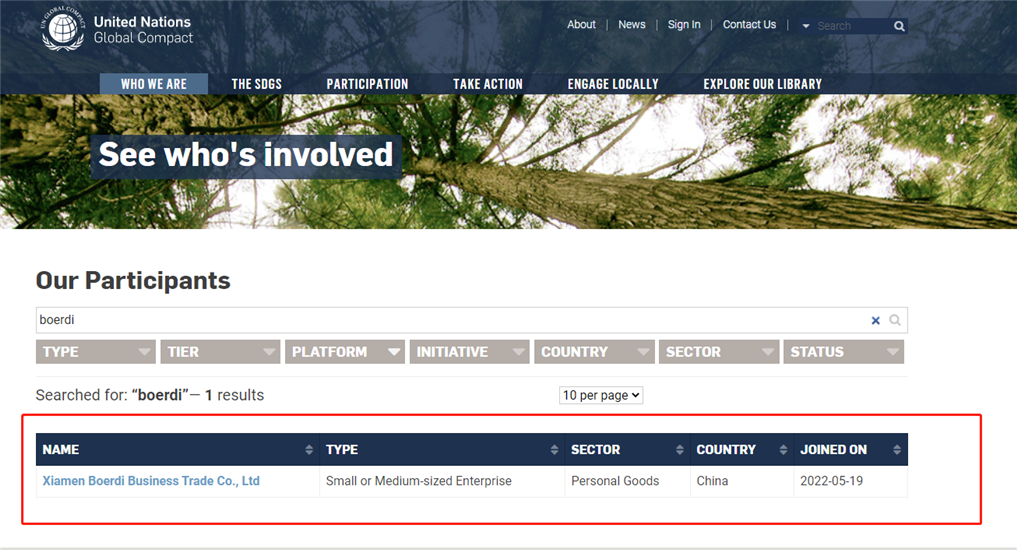Screen dimensions: 1017x550
Task: Open the 10 per page selector
Action: 601,395
